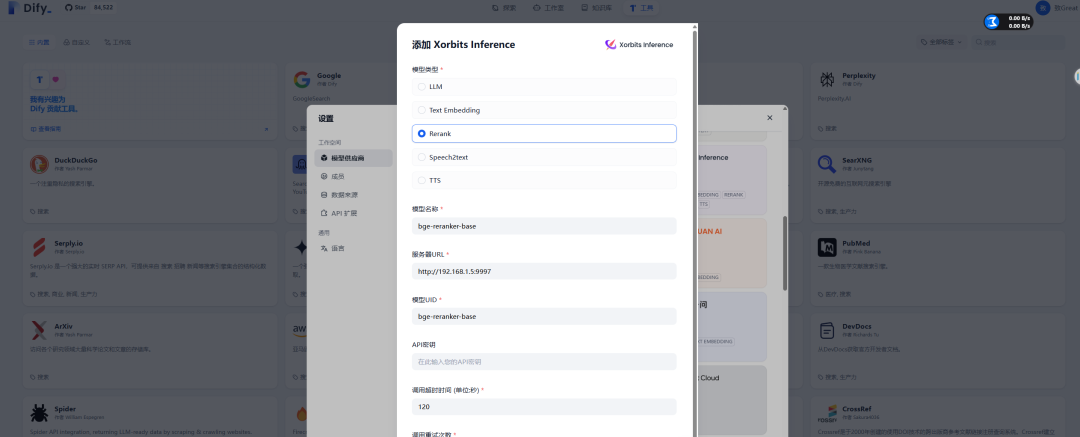Click the Xorbits Inference logo in dialog header

point(638,45)
